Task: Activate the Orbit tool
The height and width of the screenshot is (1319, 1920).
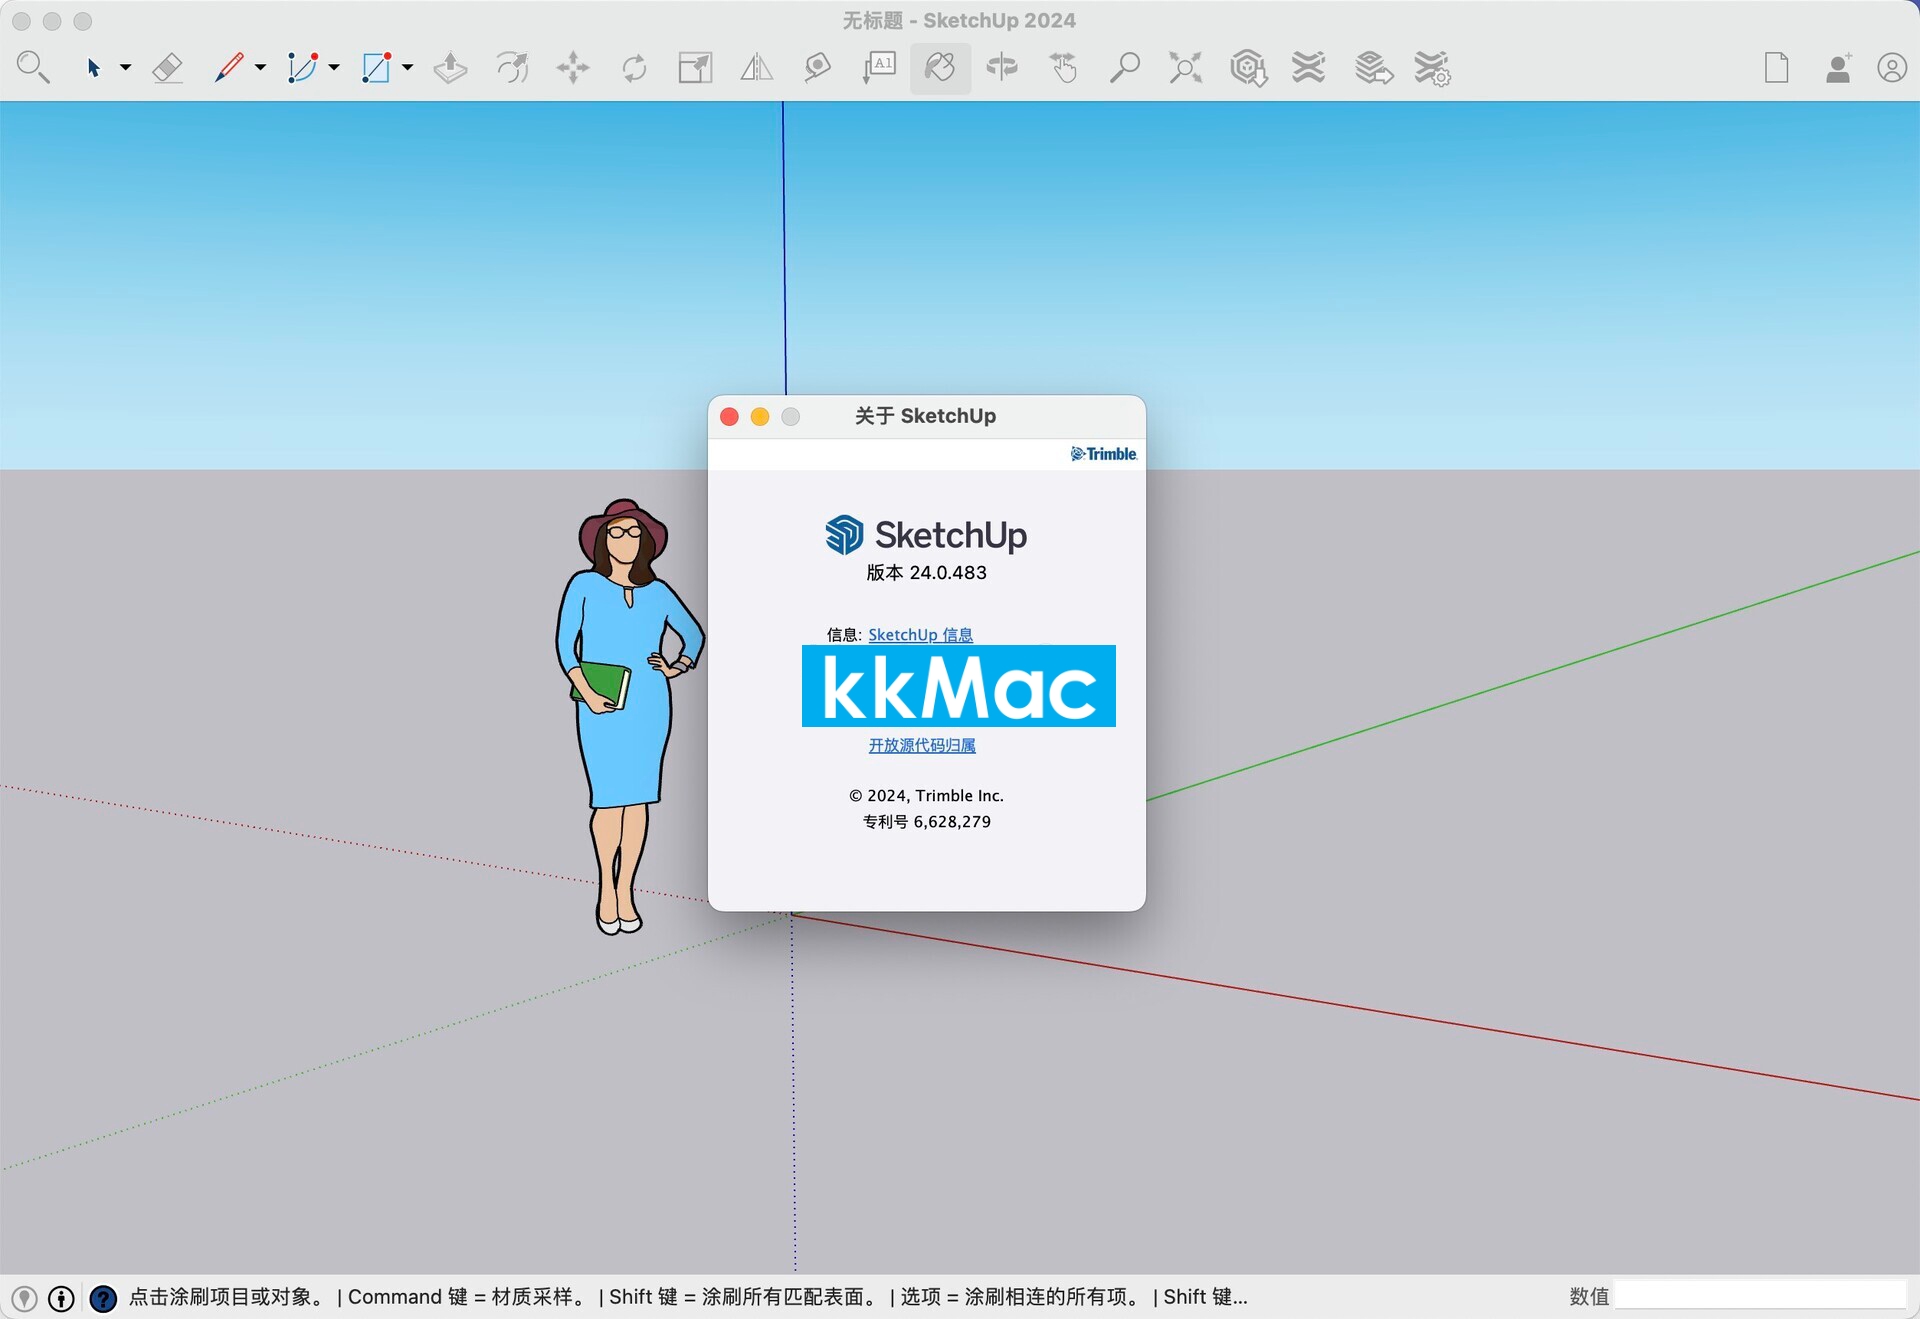Action: click(x=1002, y=68)
